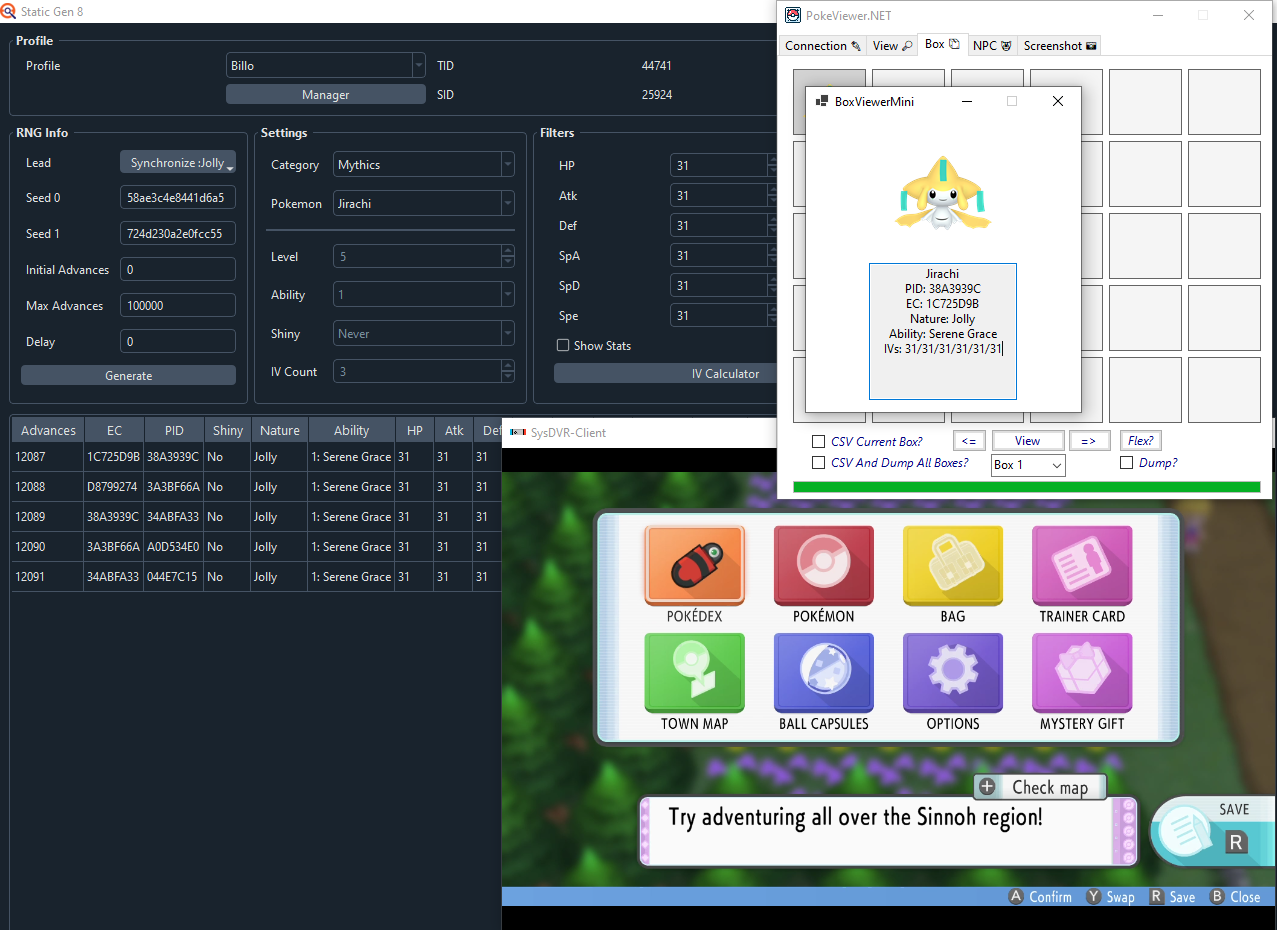
Task: Expand the Category dropdown showing Mythics
Action: click(x=424, y=165)
